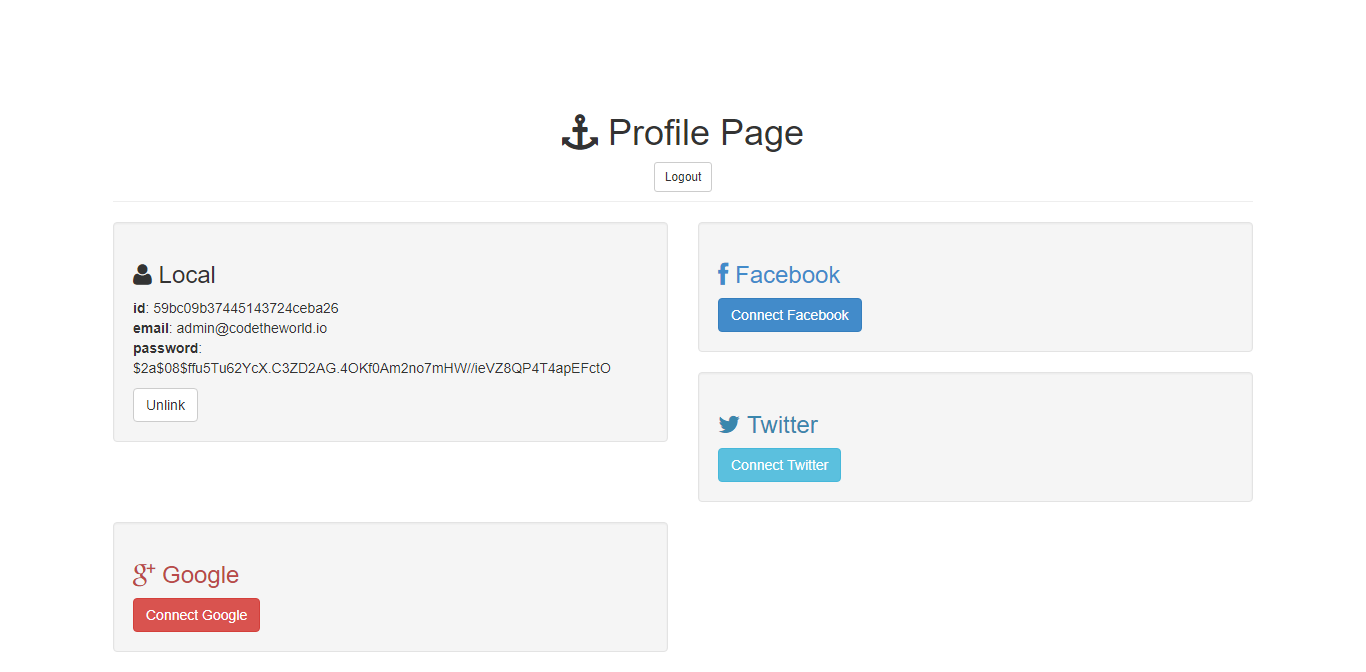Click the Local section heading
This screenshot has height=672, width=1366.
point(187,275)
